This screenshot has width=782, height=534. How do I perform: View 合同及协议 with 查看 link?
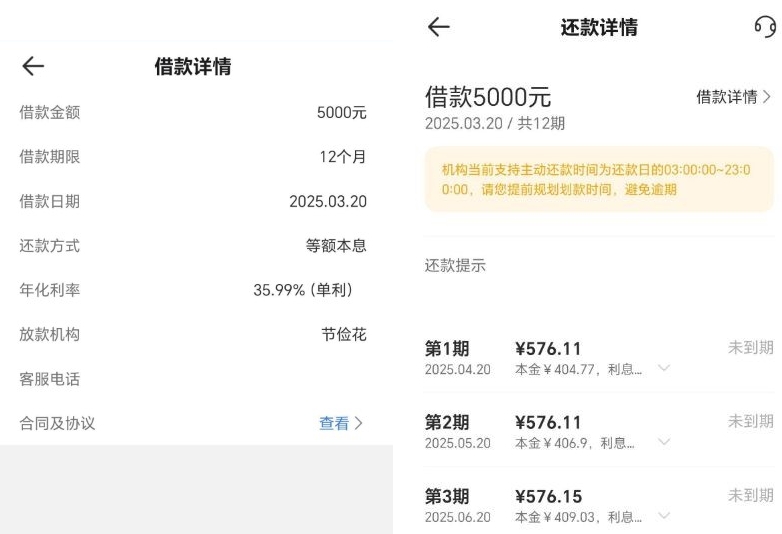[341, 423]
